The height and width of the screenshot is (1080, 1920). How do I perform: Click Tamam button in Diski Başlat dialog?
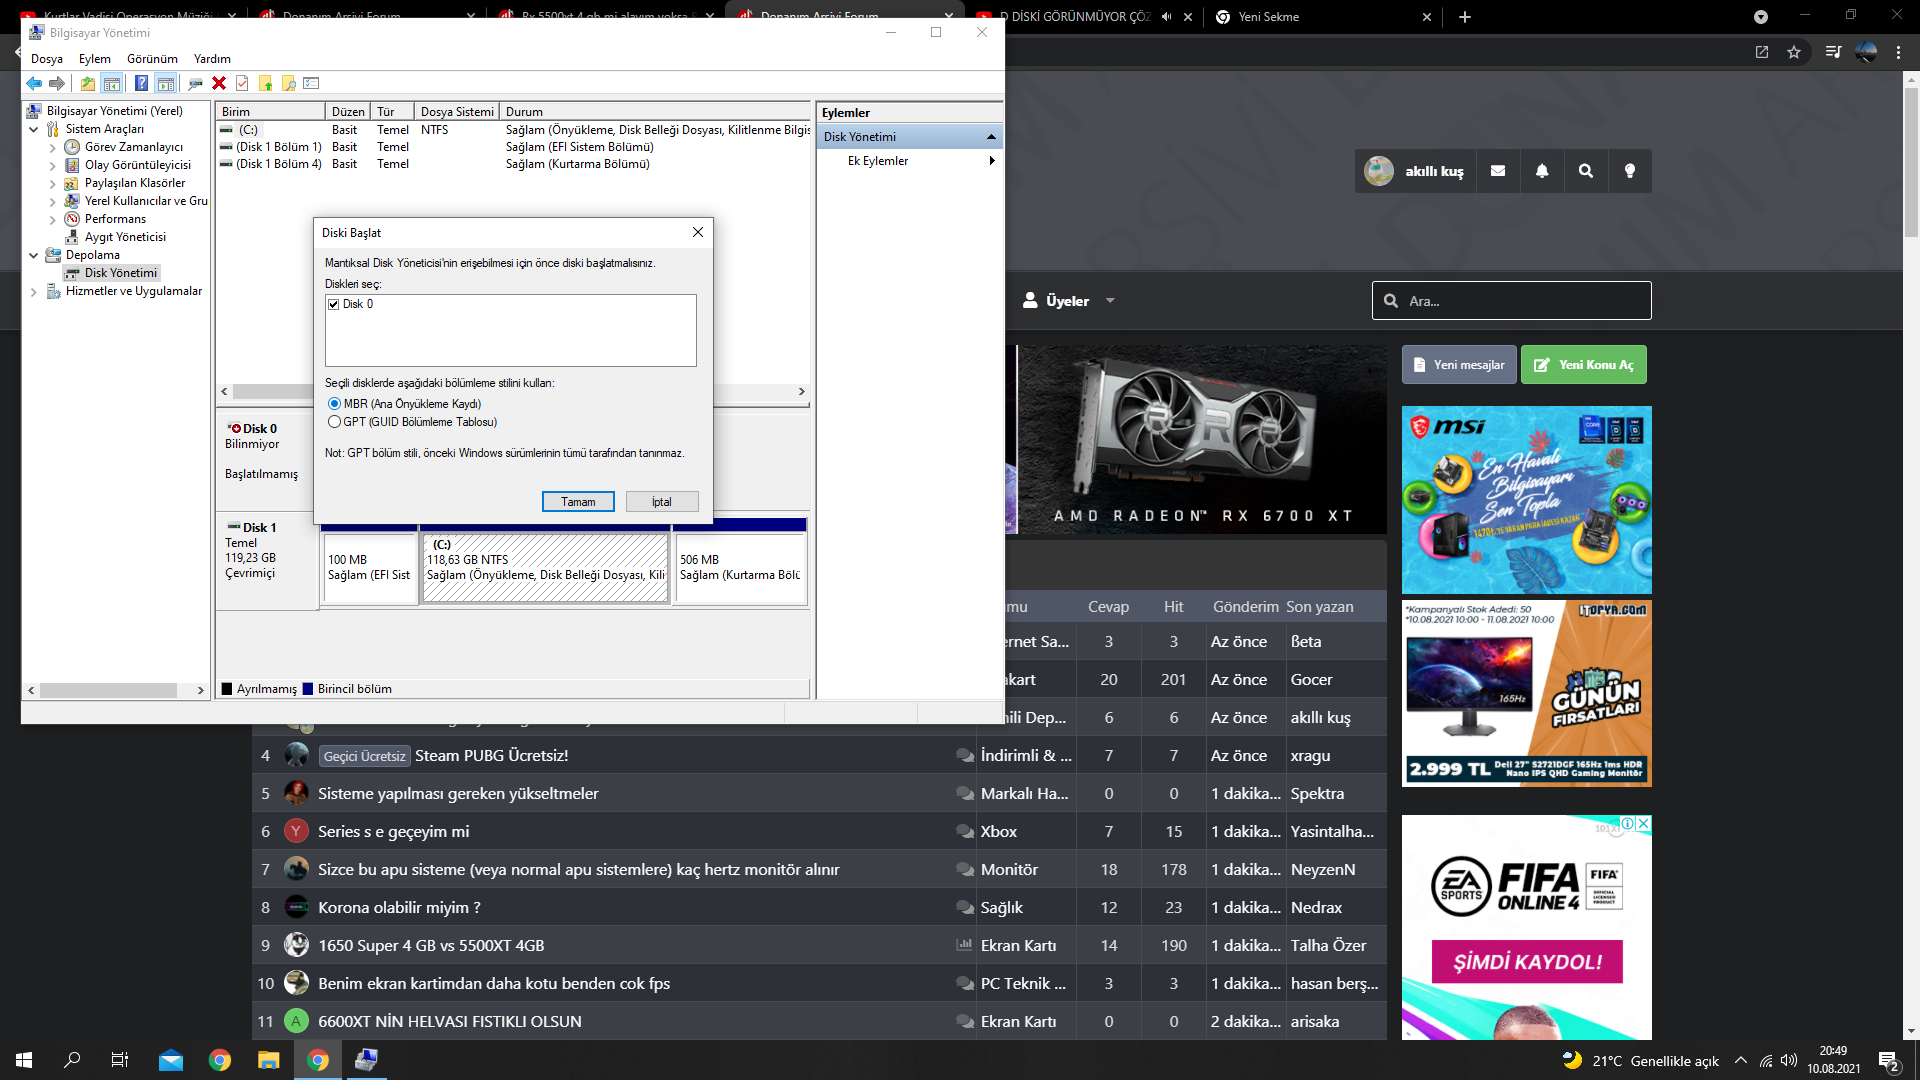coord(578,502)
